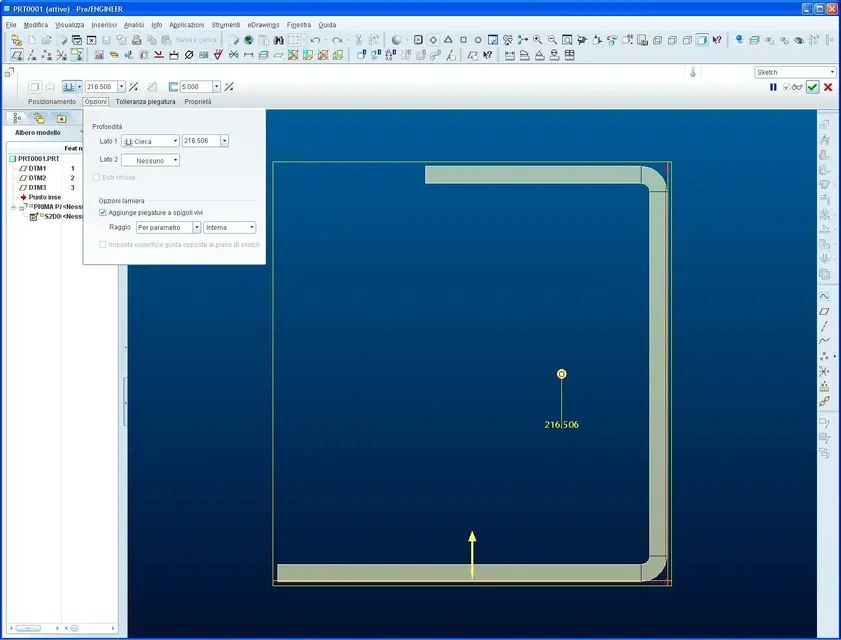Click the datum curve tool in right toolbar
Screen dimensions: 841x640
(x=824, y=341)
